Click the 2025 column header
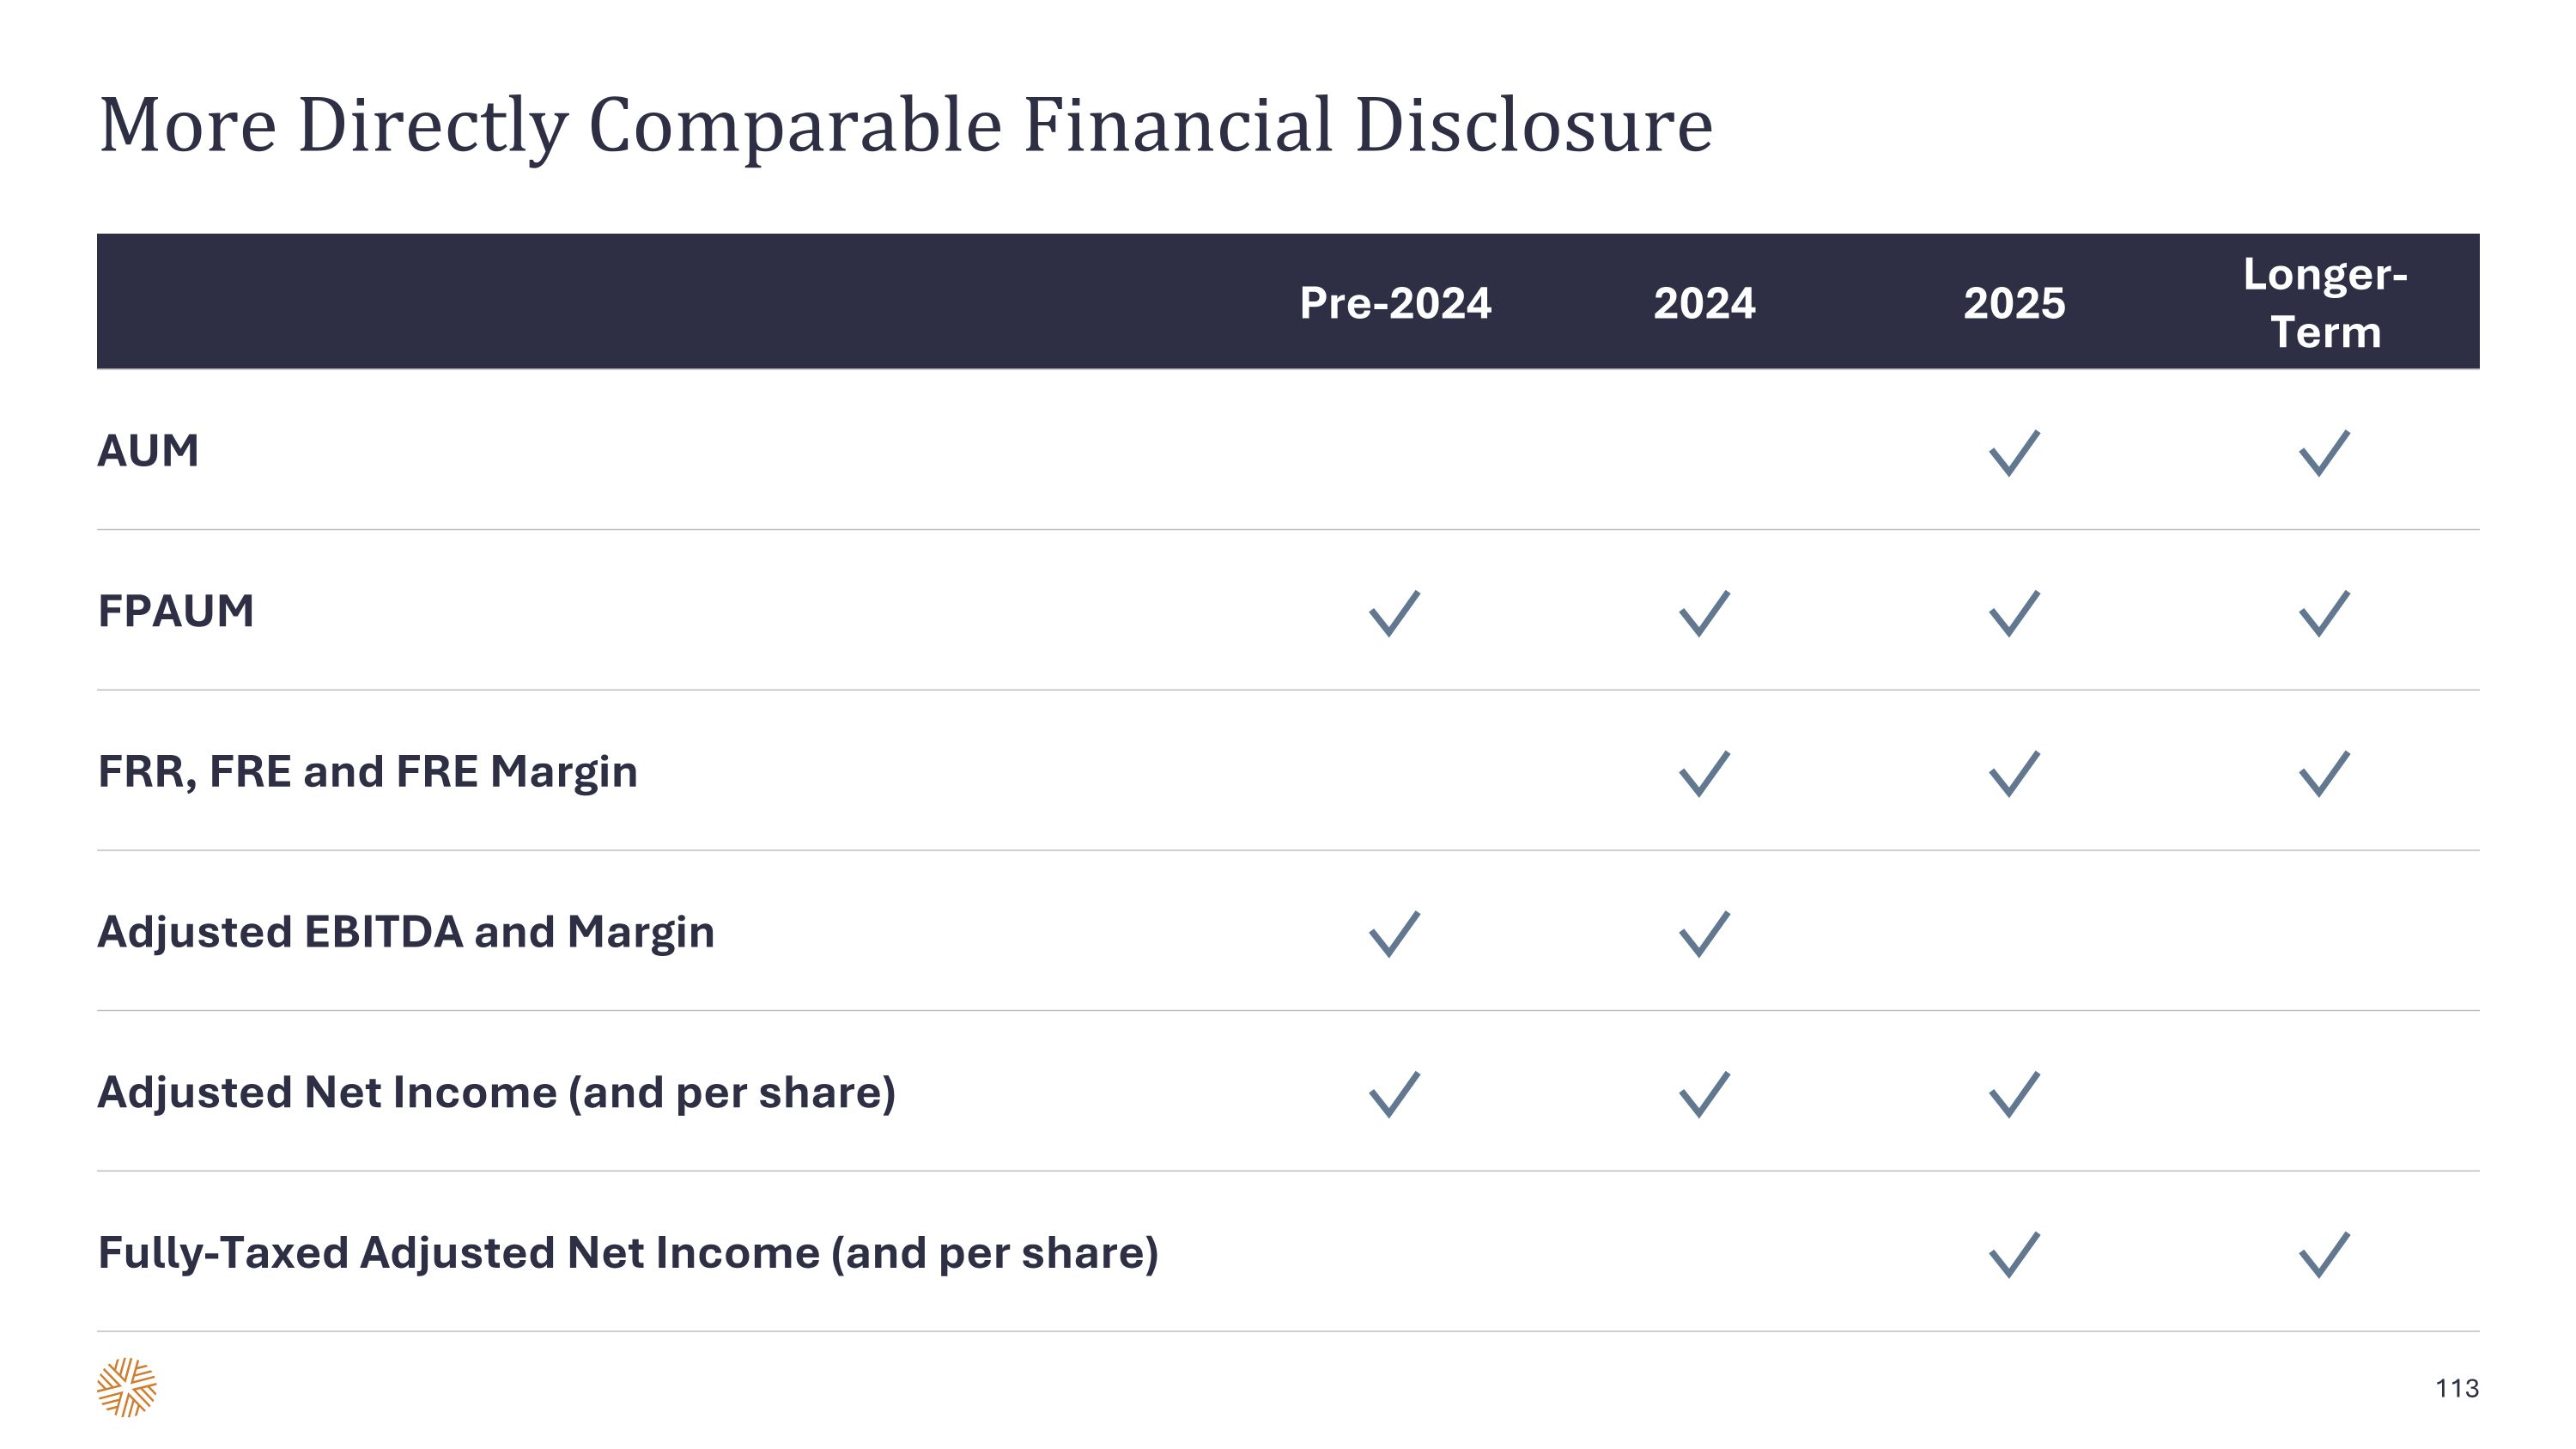Image resolution: width=2576 pixels, height=1449 pixels. click(x=2014, y=303)
